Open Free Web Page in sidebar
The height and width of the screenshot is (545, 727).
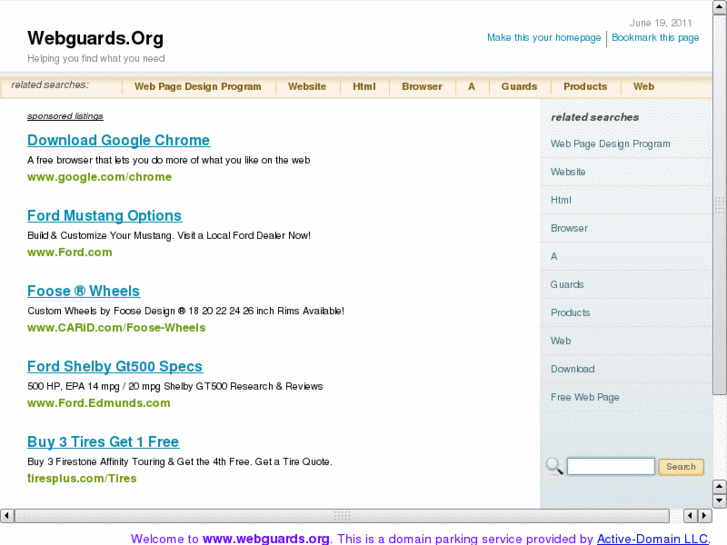pos(585,398)
